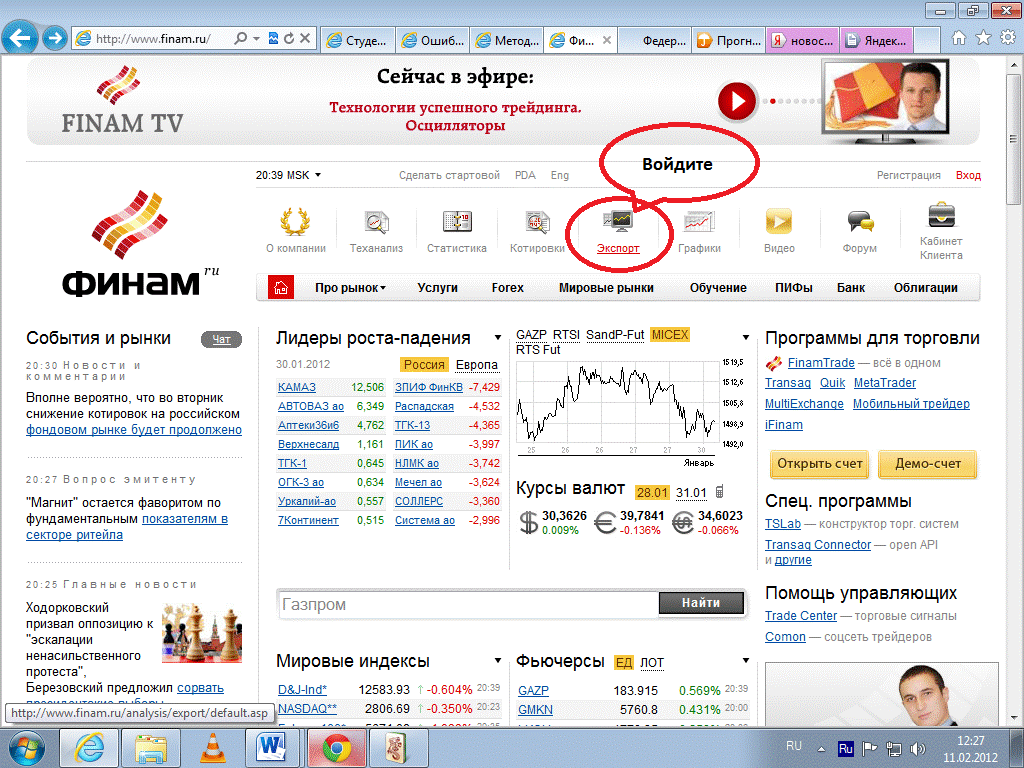Open the Кабинет Клиента briefcase icon
Image resolution: width=1024 pixels, height=768 pixels.
(941, 216)
